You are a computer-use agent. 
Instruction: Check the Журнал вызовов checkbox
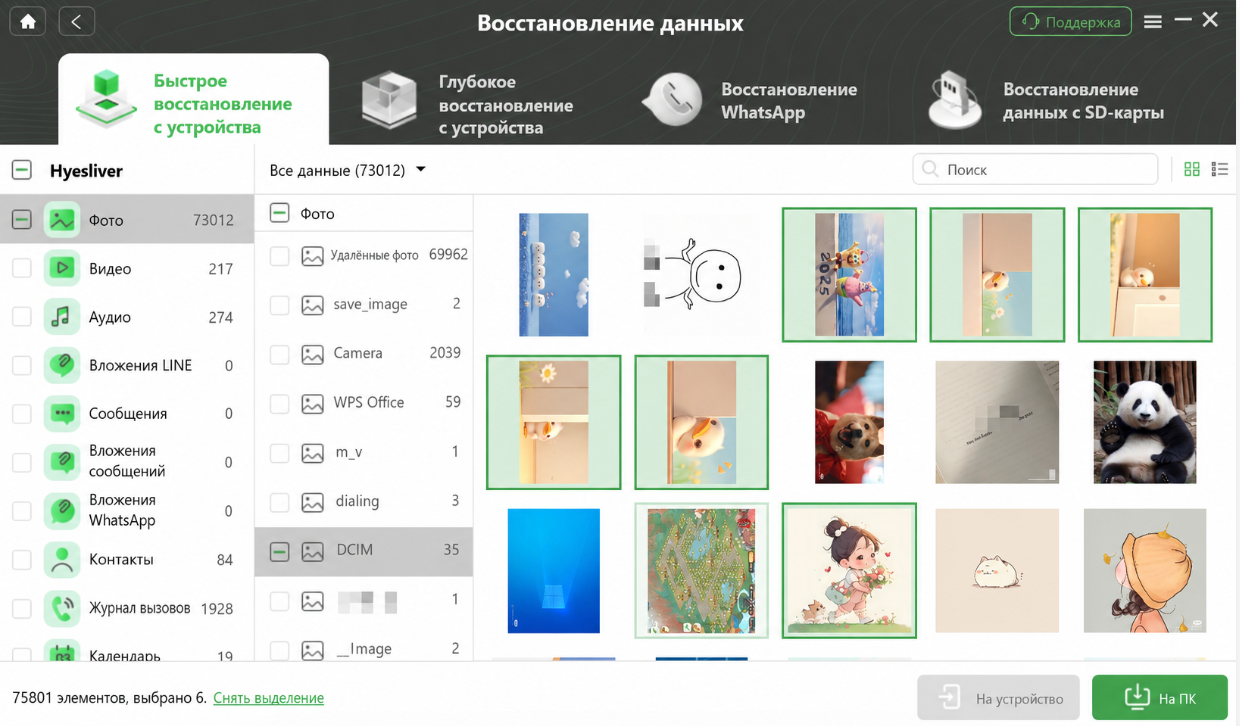click(21, 608)
